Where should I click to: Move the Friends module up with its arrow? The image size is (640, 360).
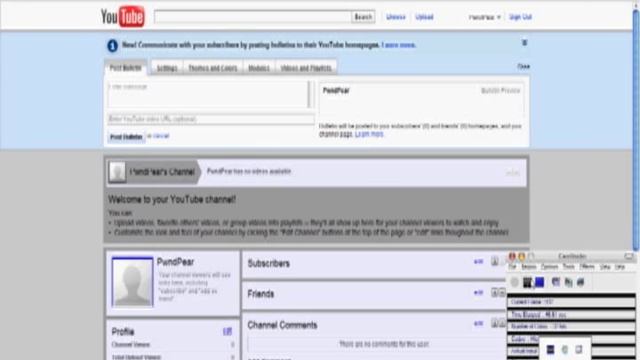494,292
